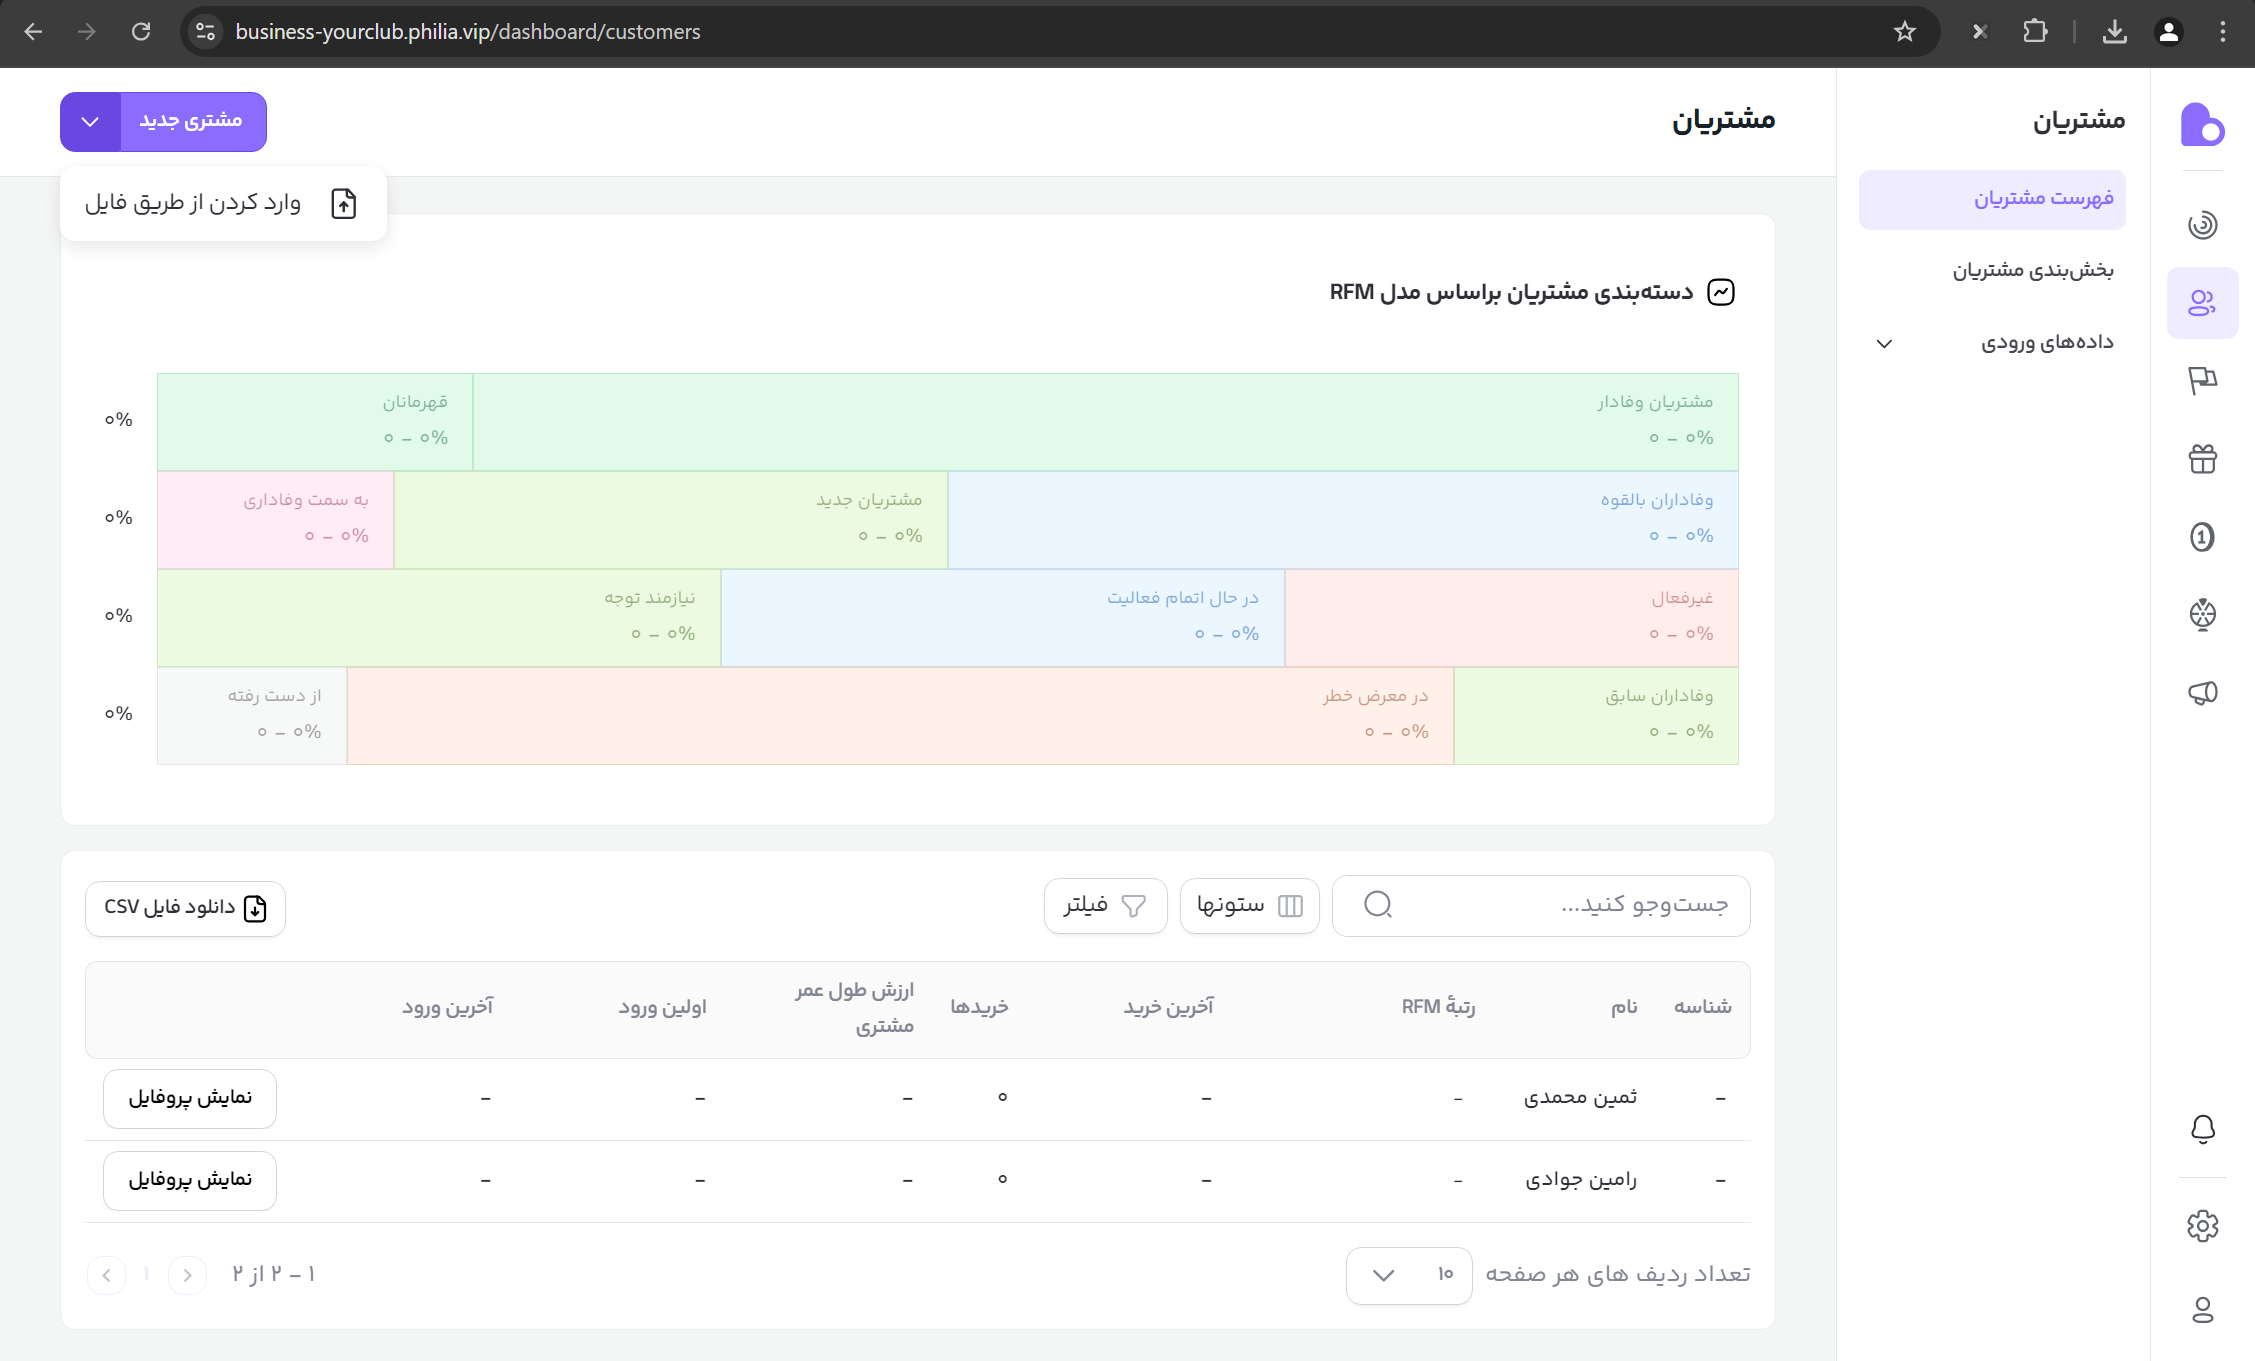Open the megaphone announcements sidebar icon
2255x1361 pixels.
pos(2202,693)
